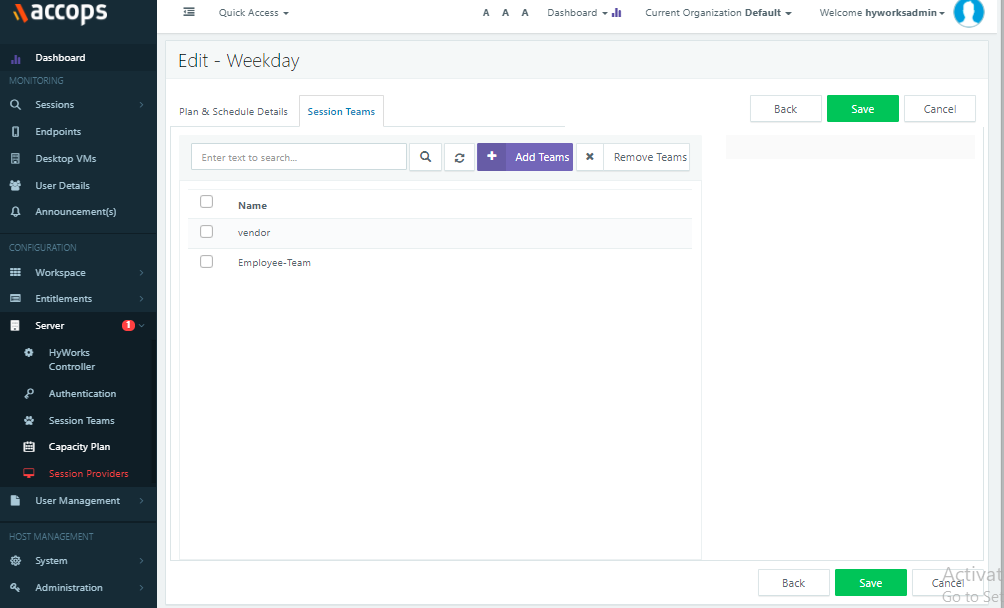
Task: Click the purple Add Teams button
Action: coord(525,157)
